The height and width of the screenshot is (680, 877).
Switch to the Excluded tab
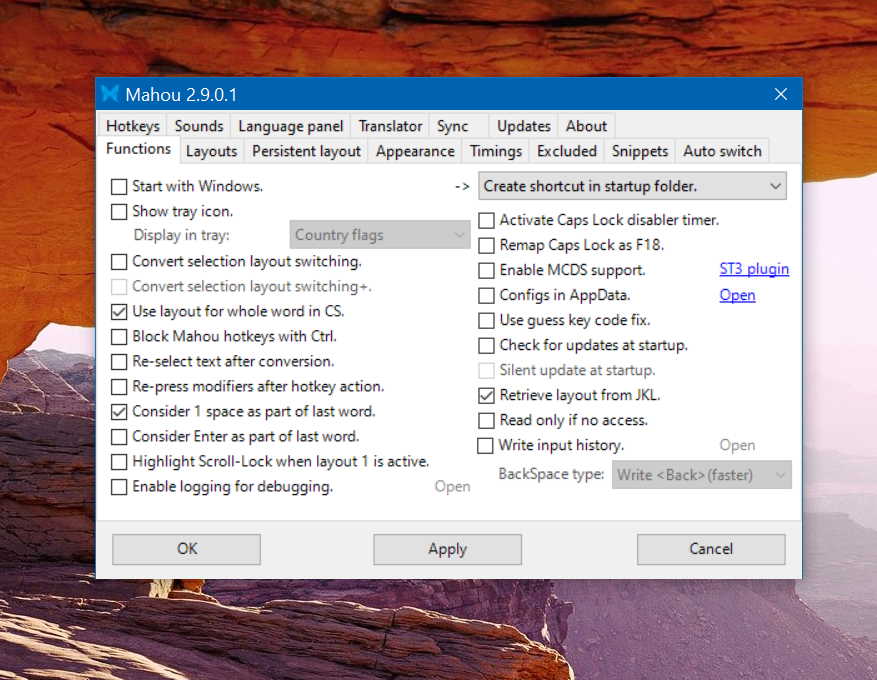[x=567, y=151]
